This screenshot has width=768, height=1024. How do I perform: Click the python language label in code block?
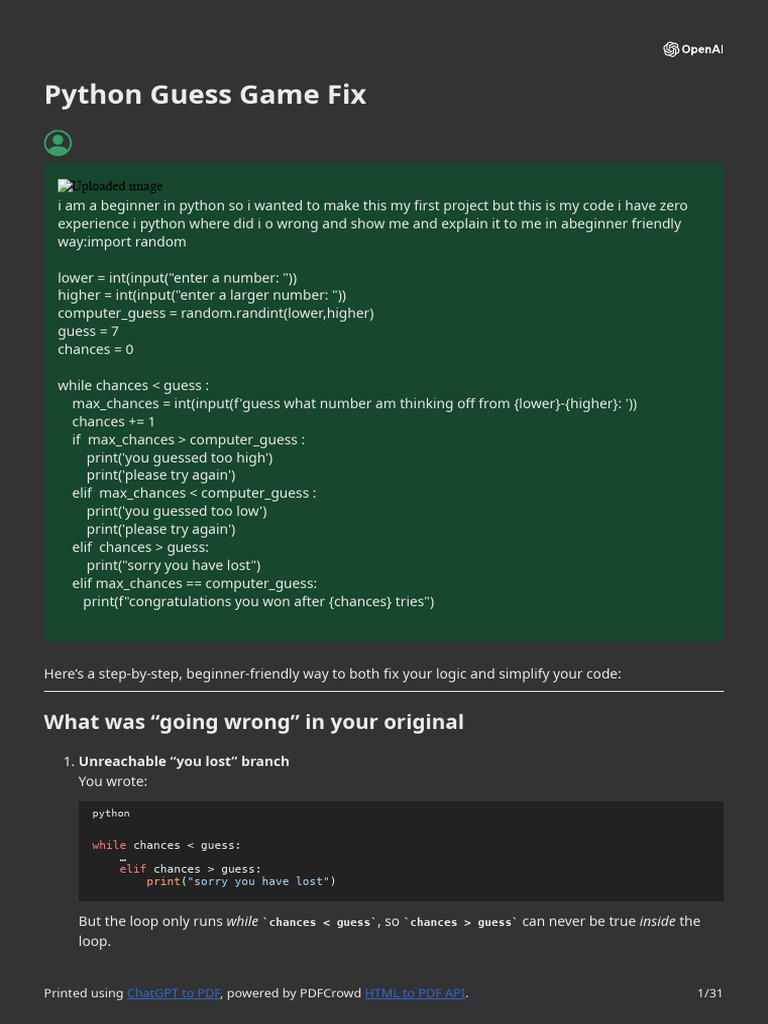click(111, 813)
